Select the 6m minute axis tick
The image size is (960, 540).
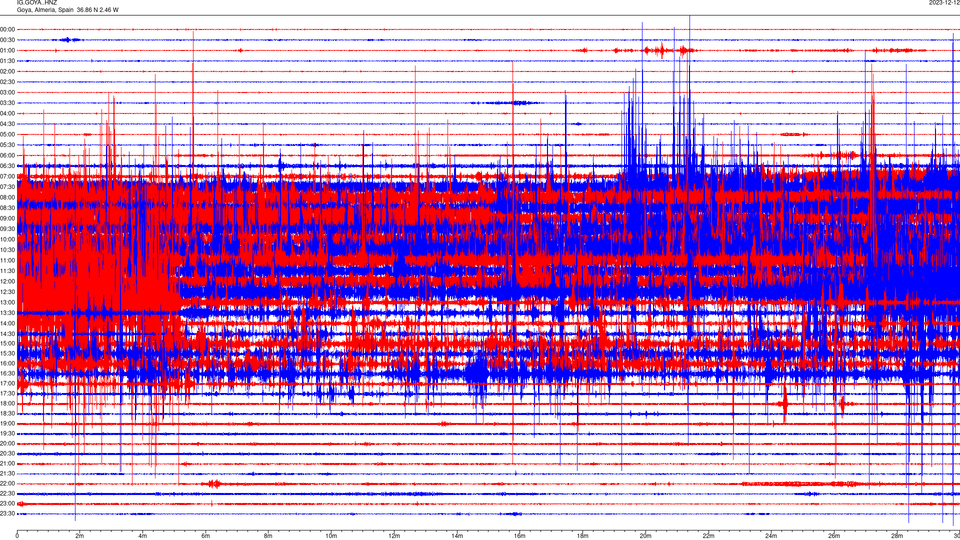(205, 536)
